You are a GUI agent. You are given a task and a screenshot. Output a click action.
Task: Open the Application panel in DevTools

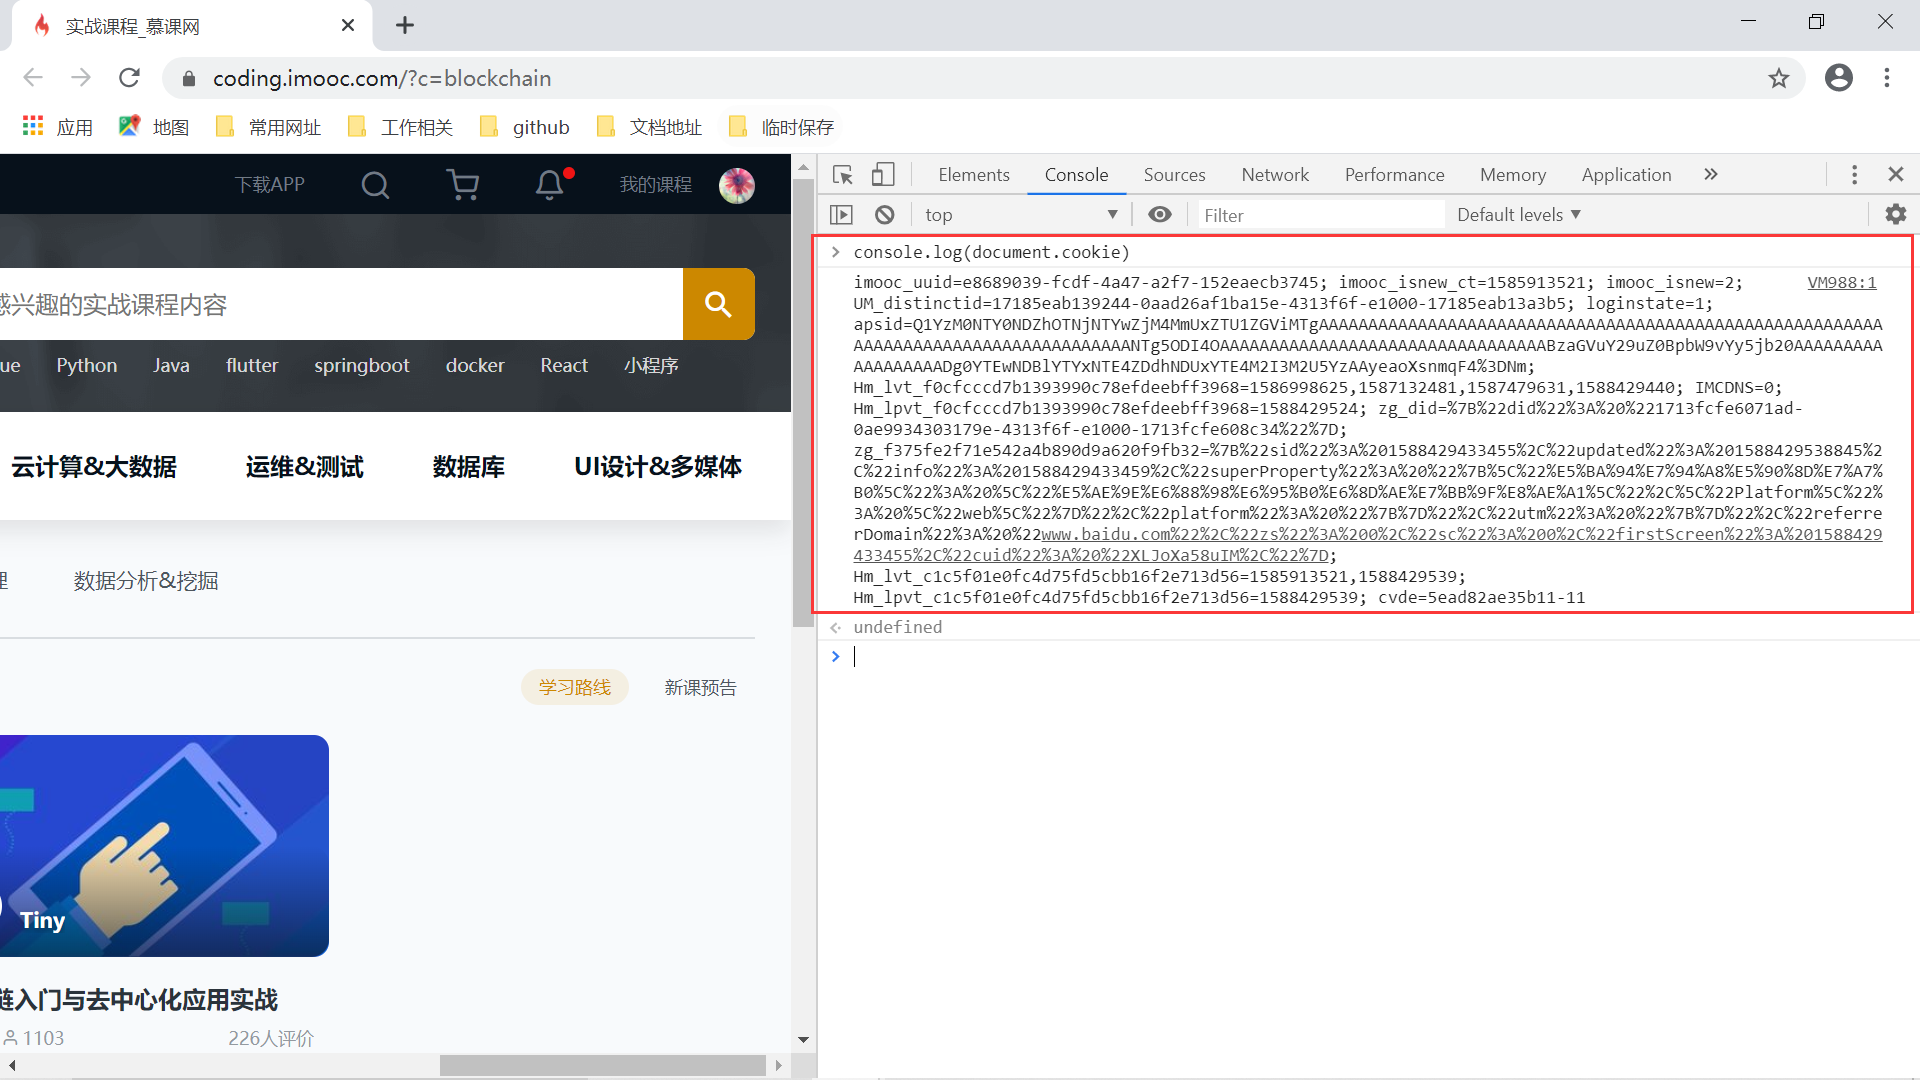(1623, 173)
